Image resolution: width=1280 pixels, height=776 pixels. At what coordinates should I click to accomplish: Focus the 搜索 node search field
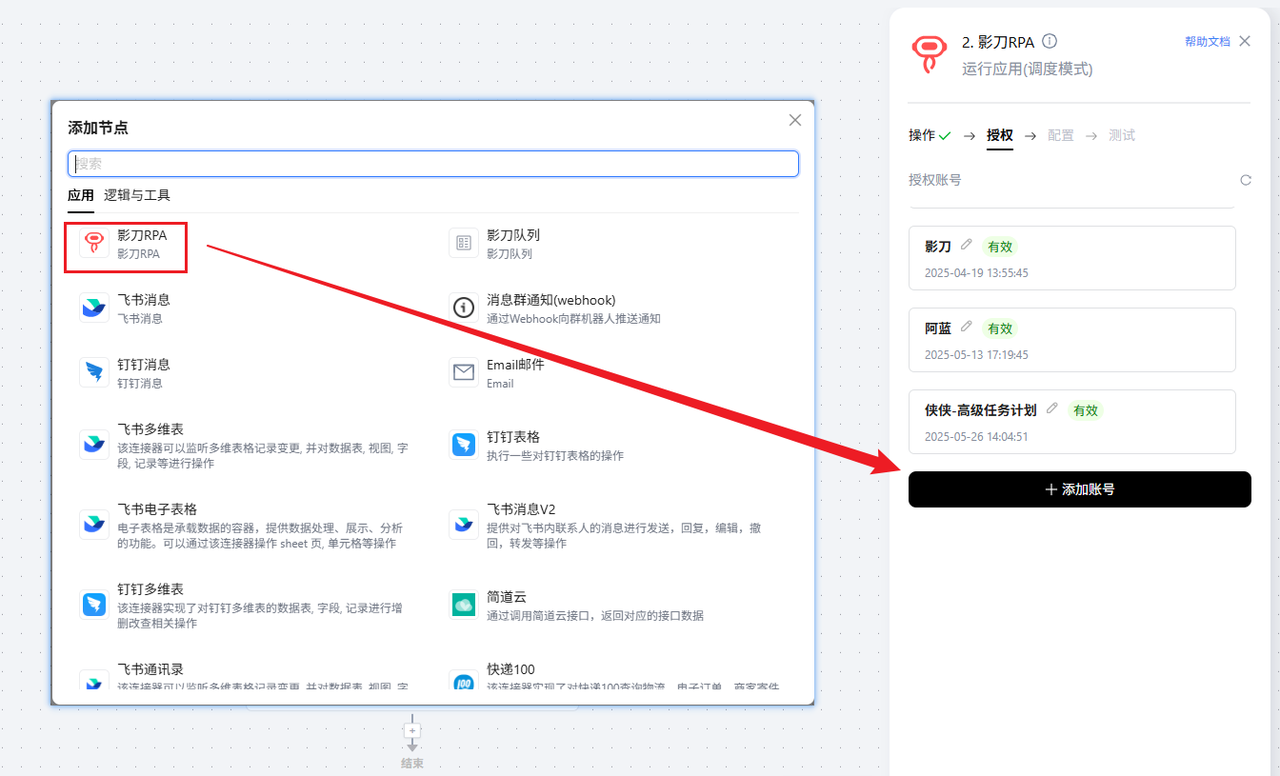point(433,164)
